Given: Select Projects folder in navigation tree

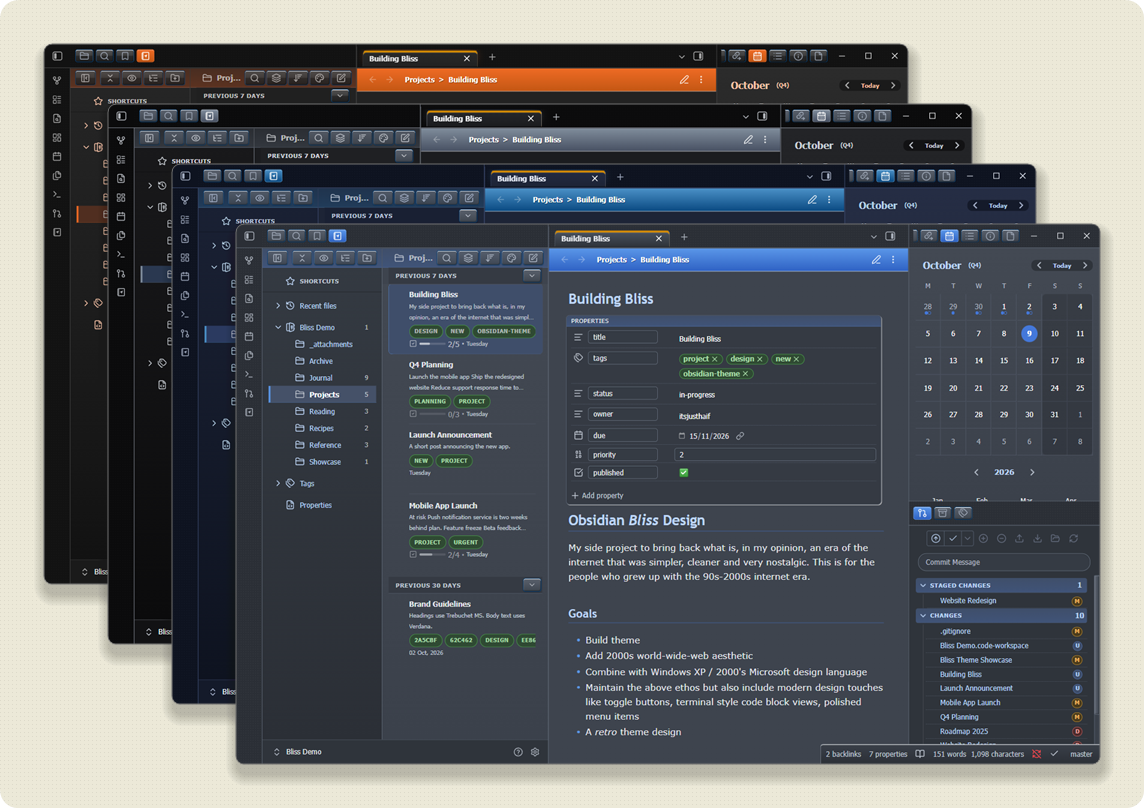Looking at the screenshot, I should (322, 394).
